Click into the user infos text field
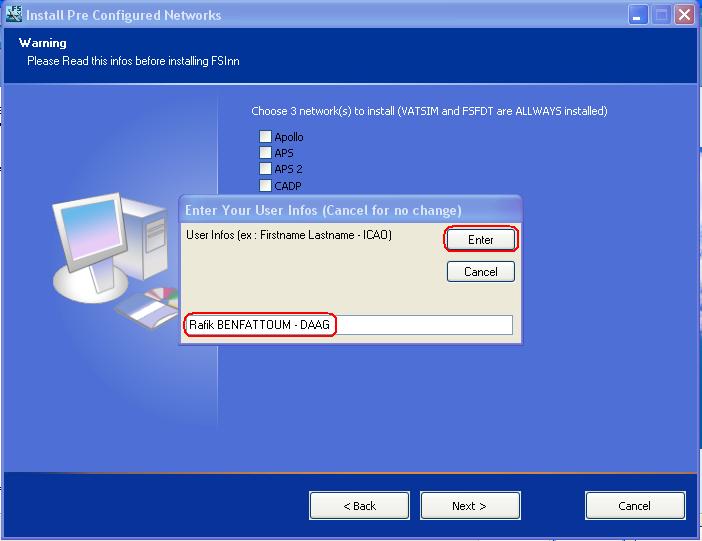This screenshot has height=541, width=702. coord(348,325)
